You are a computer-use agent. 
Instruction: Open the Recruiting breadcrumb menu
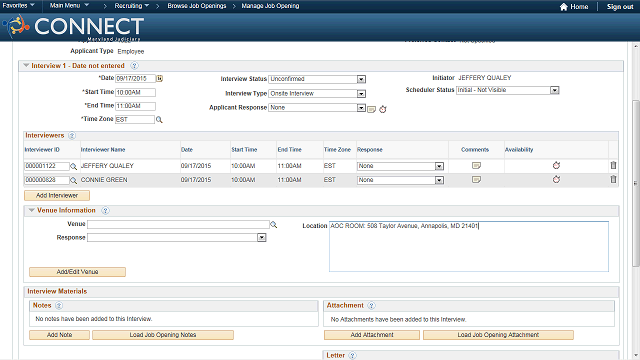(131, 6)
